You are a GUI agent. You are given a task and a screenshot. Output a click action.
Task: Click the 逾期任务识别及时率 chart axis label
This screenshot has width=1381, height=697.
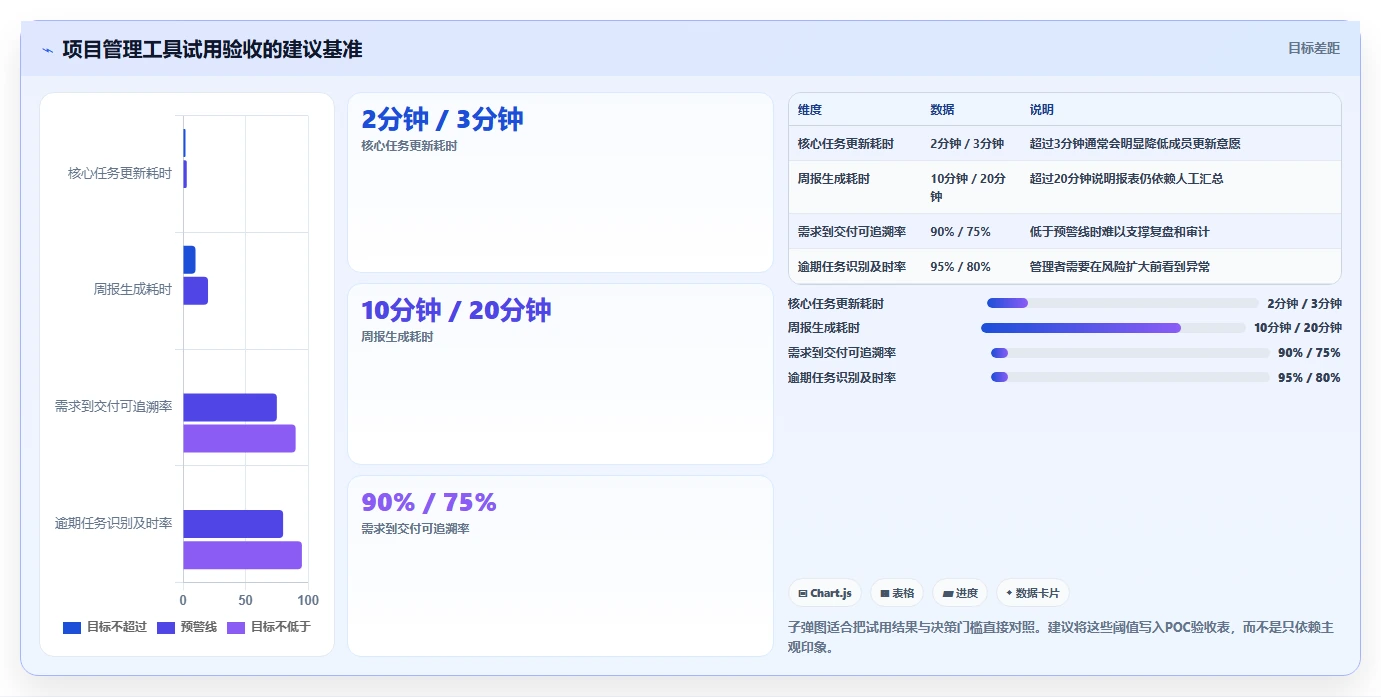pyautogui.click(x=113, y=523)
